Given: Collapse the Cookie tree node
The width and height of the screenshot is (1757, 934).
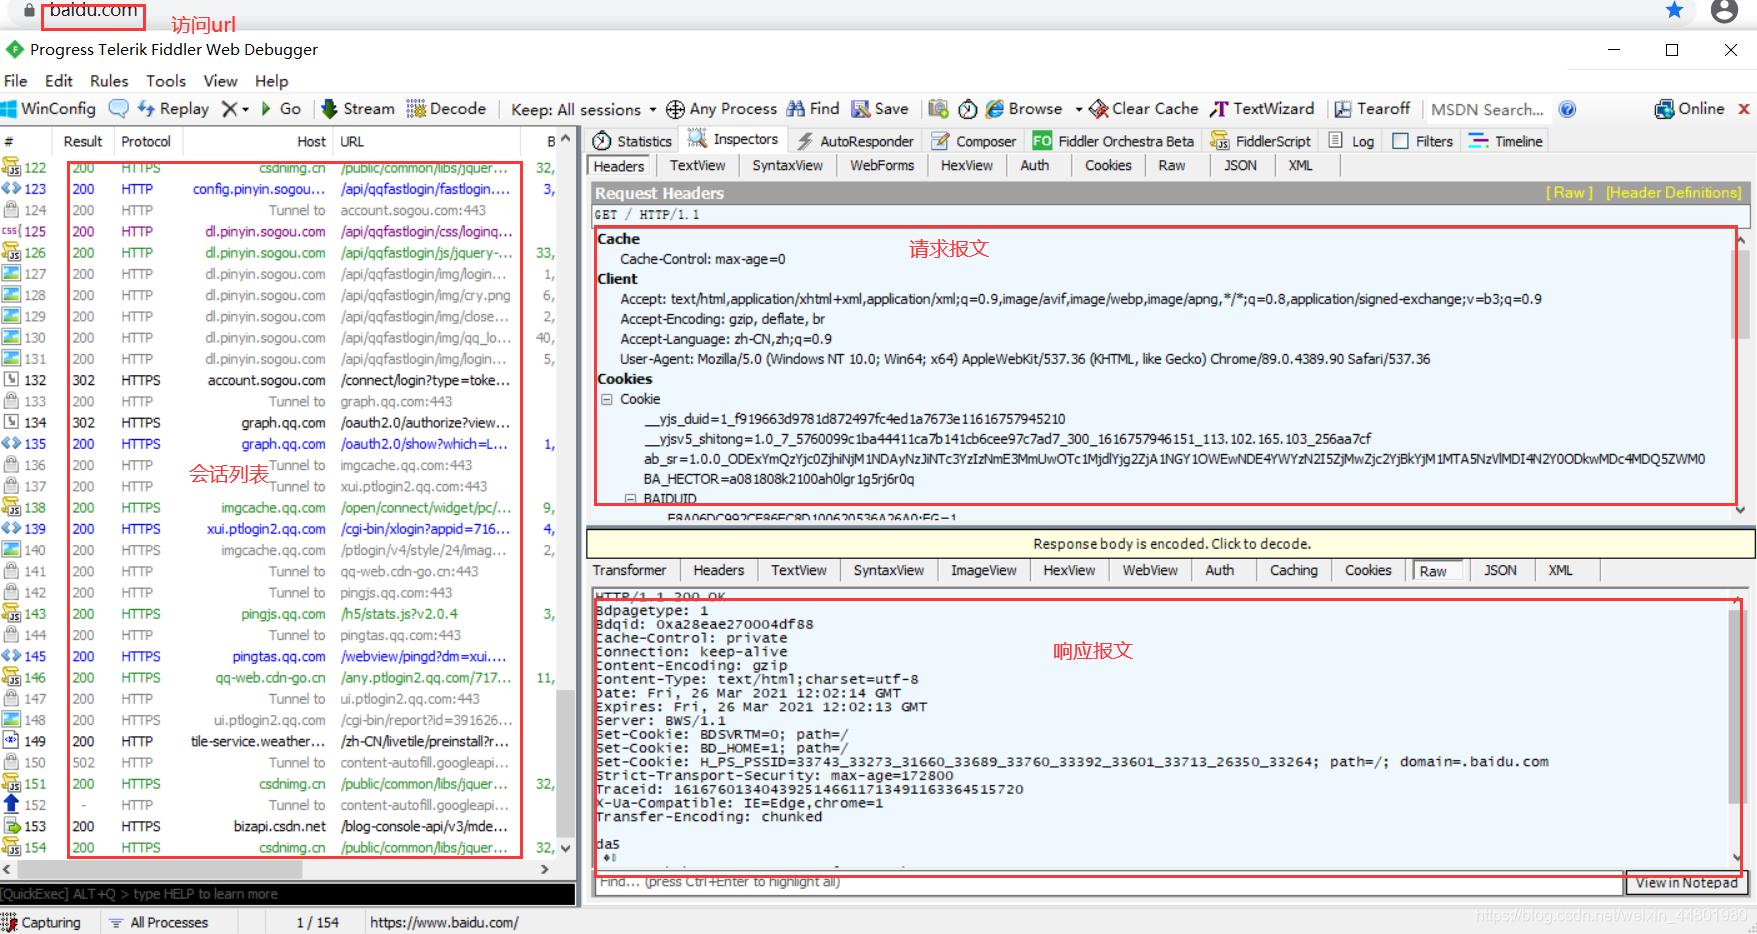Looking at the screenshot, I should click(606, 399).
